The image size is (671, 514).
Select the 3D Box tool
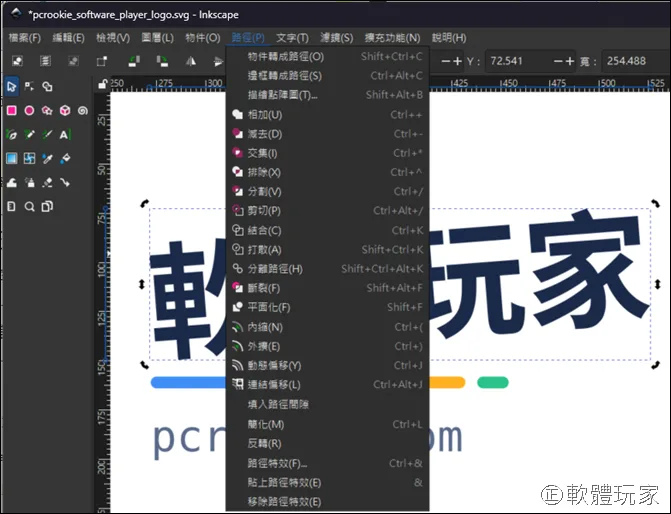point(65,111)
